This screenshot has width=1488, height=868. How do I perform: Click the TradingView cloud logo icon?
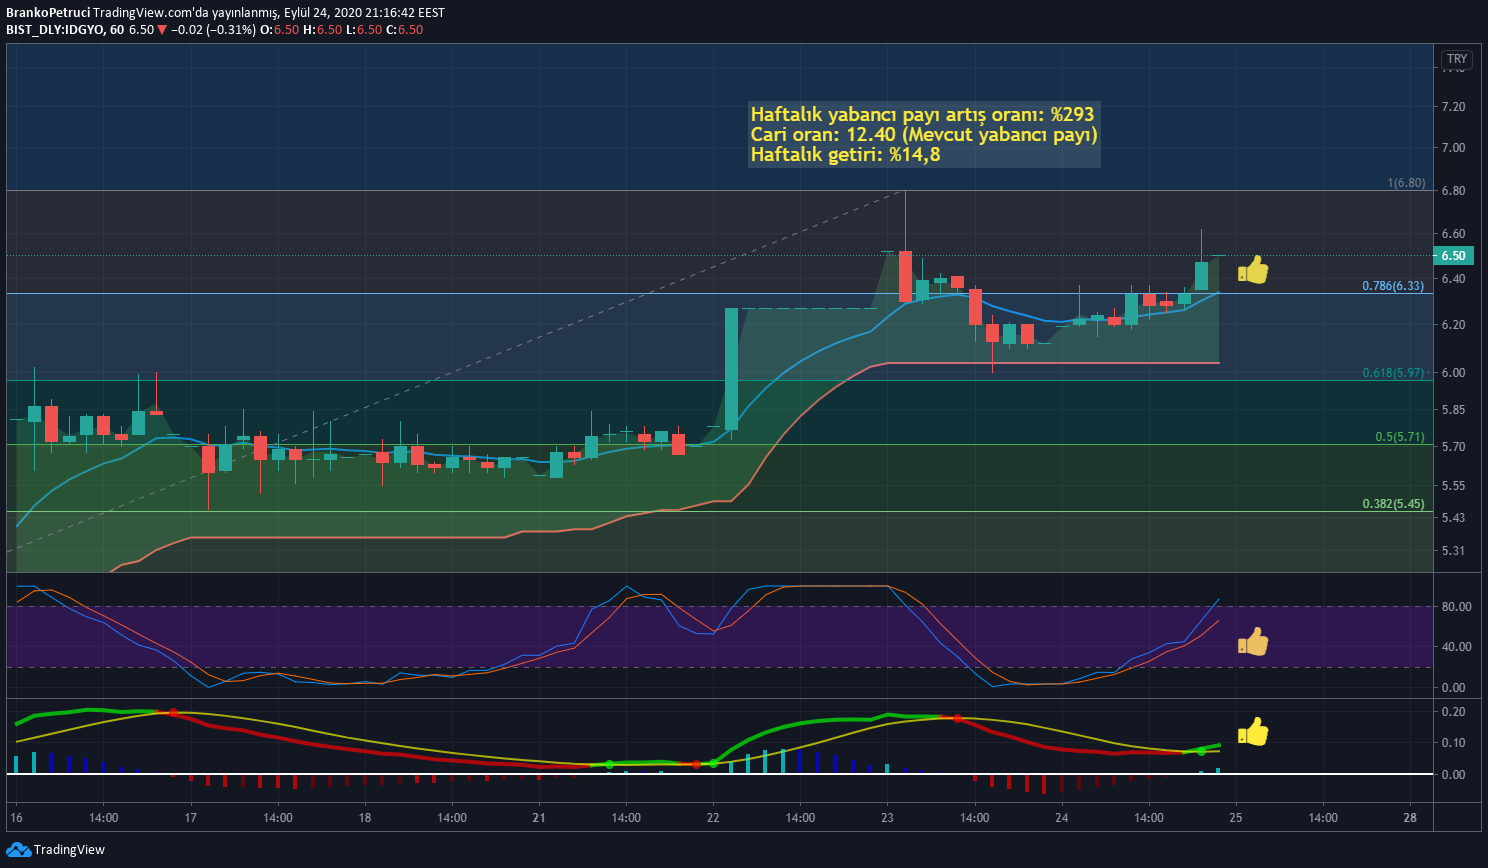pos(18,850)
